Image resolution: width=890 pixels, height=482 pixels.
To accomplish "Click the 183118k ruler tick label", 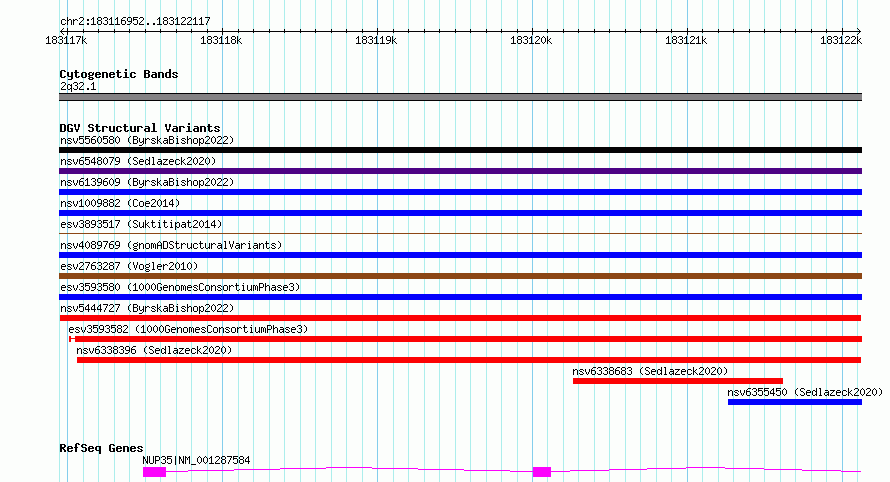I will 221,40.
